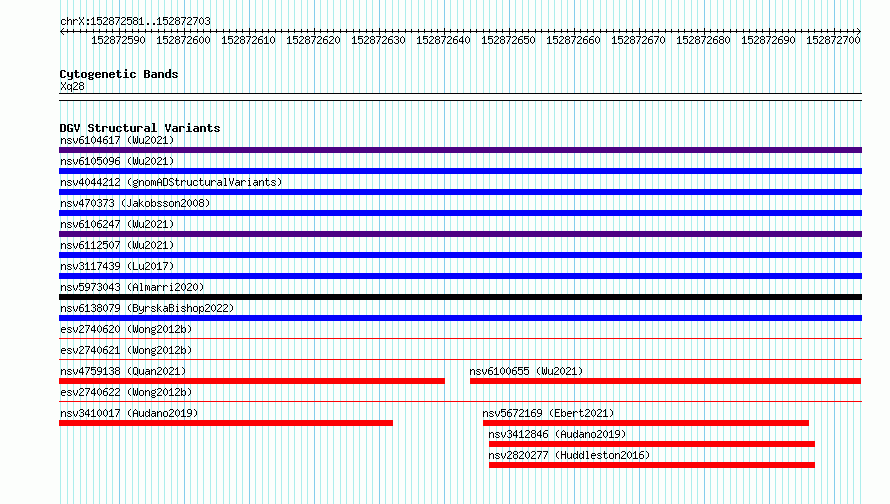Click the right arrow end of the ruler
Image resolution: width=890 pixels, height=504 pixels.
(x=859, y=32)
